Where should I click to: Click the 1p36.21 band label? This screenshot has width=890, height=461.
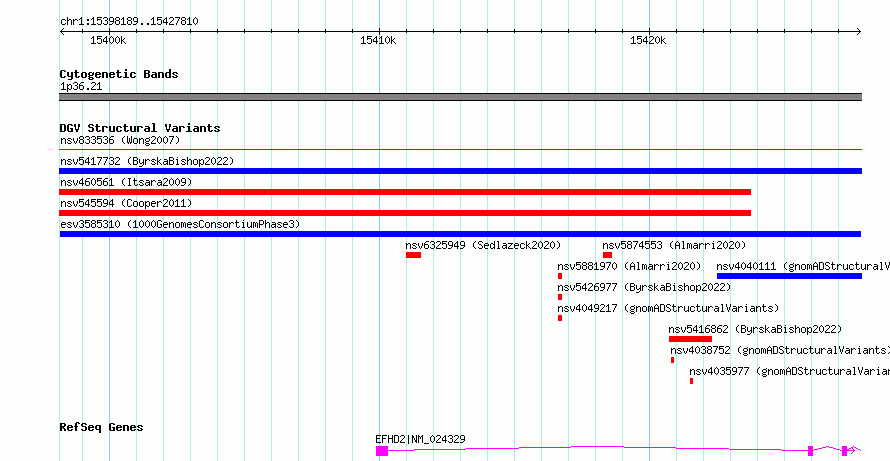point(81,87)
